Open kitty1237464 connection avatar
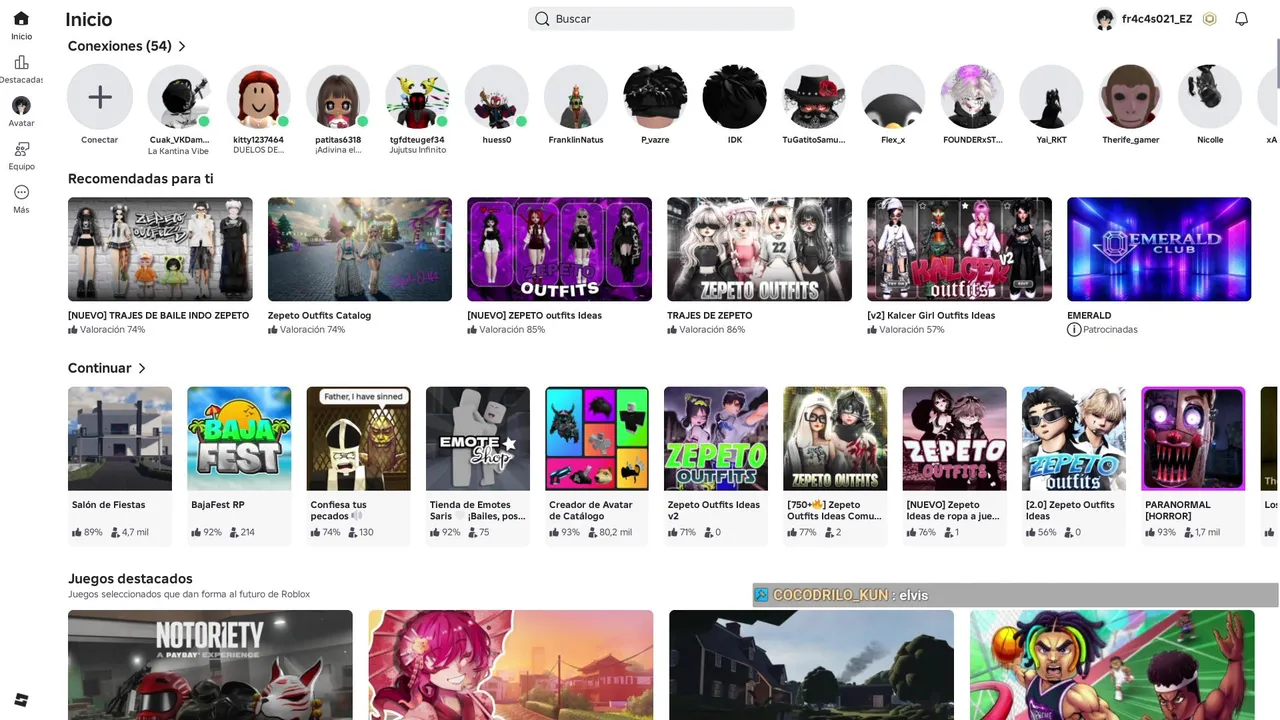This screenshot has height=720, width=1280. coord(258,97)
